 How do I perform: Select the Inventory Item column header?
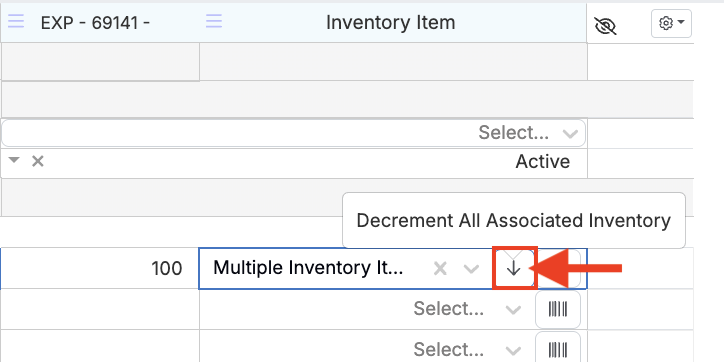(393, 22)
